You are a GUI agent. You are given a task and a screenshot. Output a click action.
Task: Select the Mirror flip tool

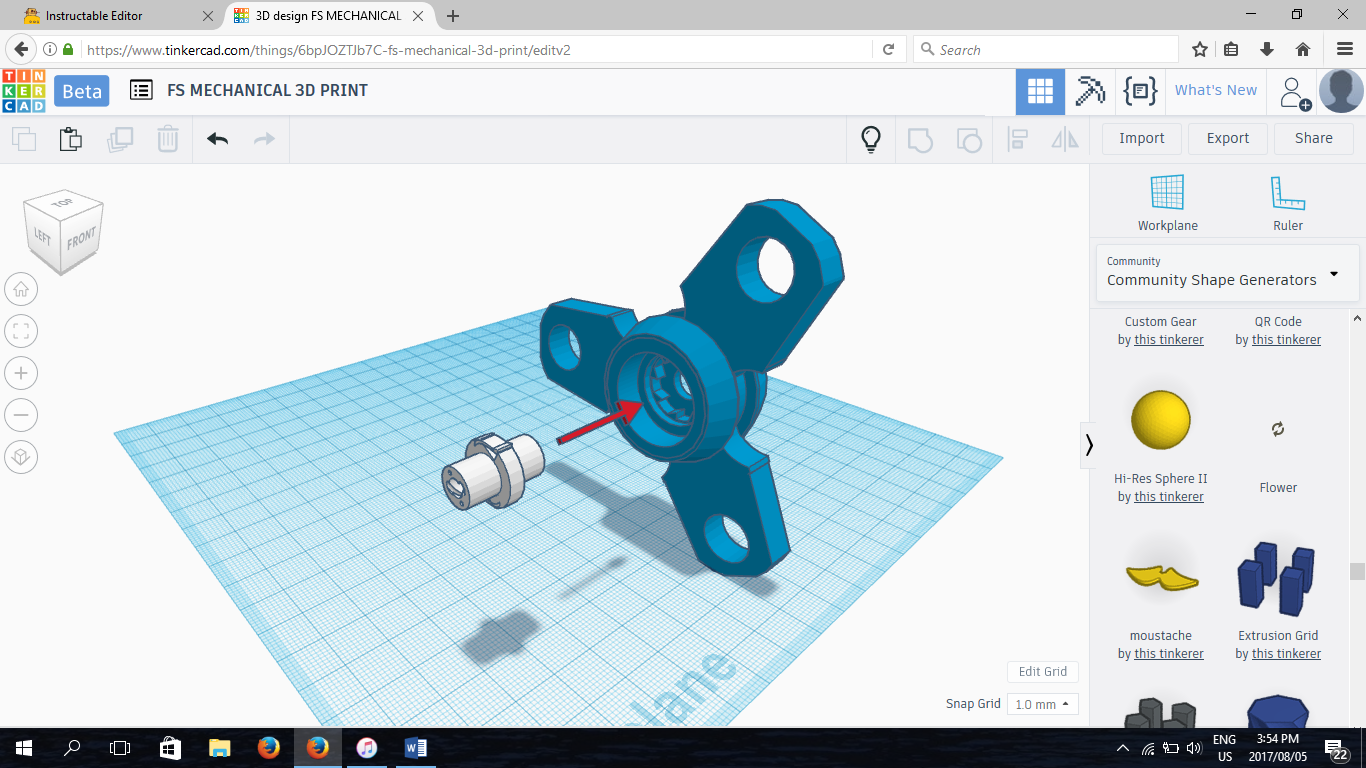(1063, 140)
